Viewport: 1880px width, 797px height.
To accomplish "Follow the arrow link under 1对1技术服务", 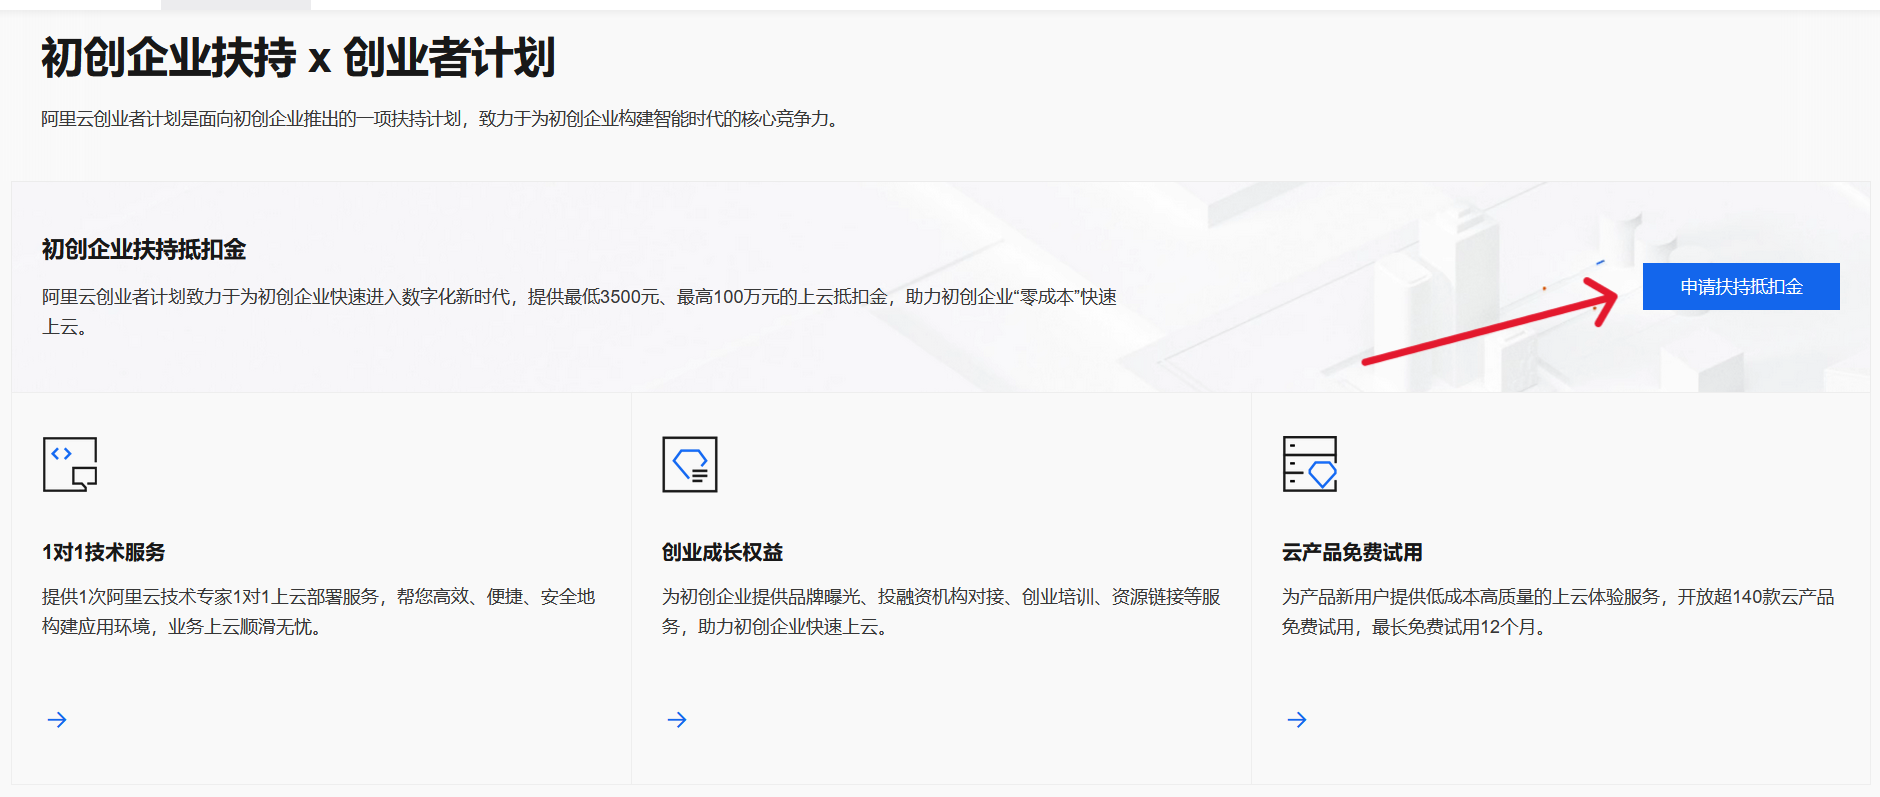I will point(57,720).
